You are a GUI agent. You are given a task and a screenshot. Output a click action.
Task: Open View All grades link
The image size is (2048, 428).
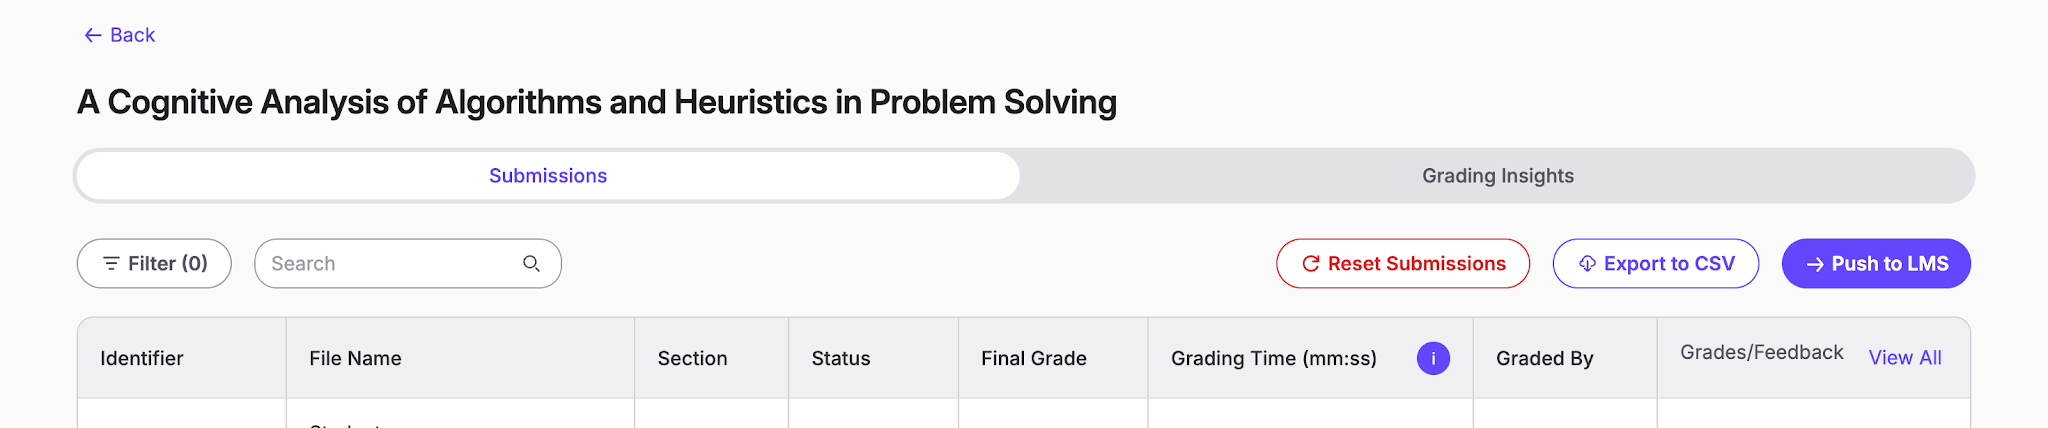[1905, 358]
